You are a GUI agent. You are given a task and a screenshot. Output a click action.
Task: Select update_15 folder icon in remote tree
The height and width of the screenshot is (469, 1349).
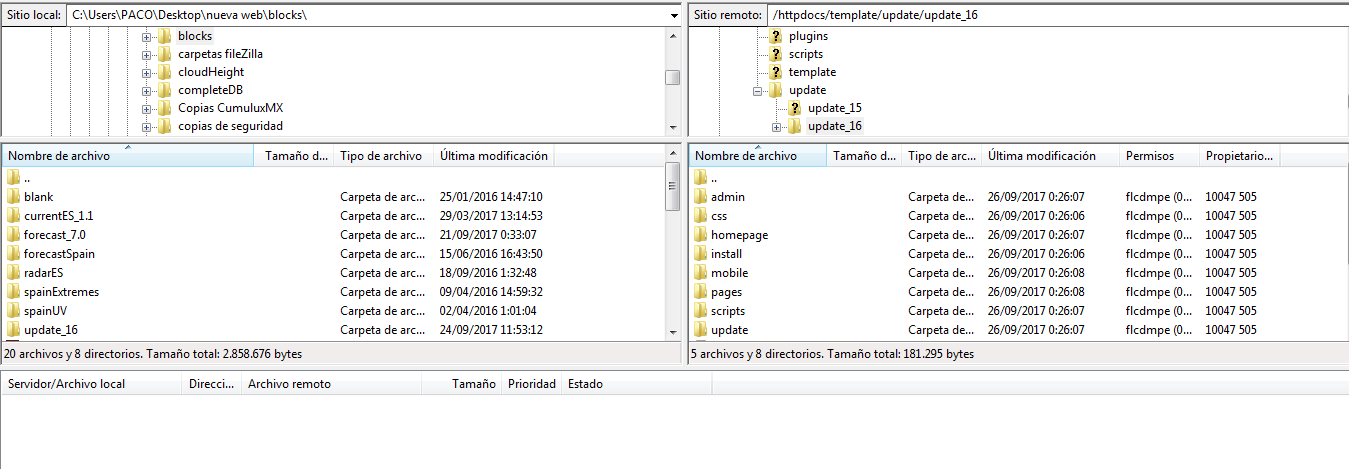coord(795,108)
